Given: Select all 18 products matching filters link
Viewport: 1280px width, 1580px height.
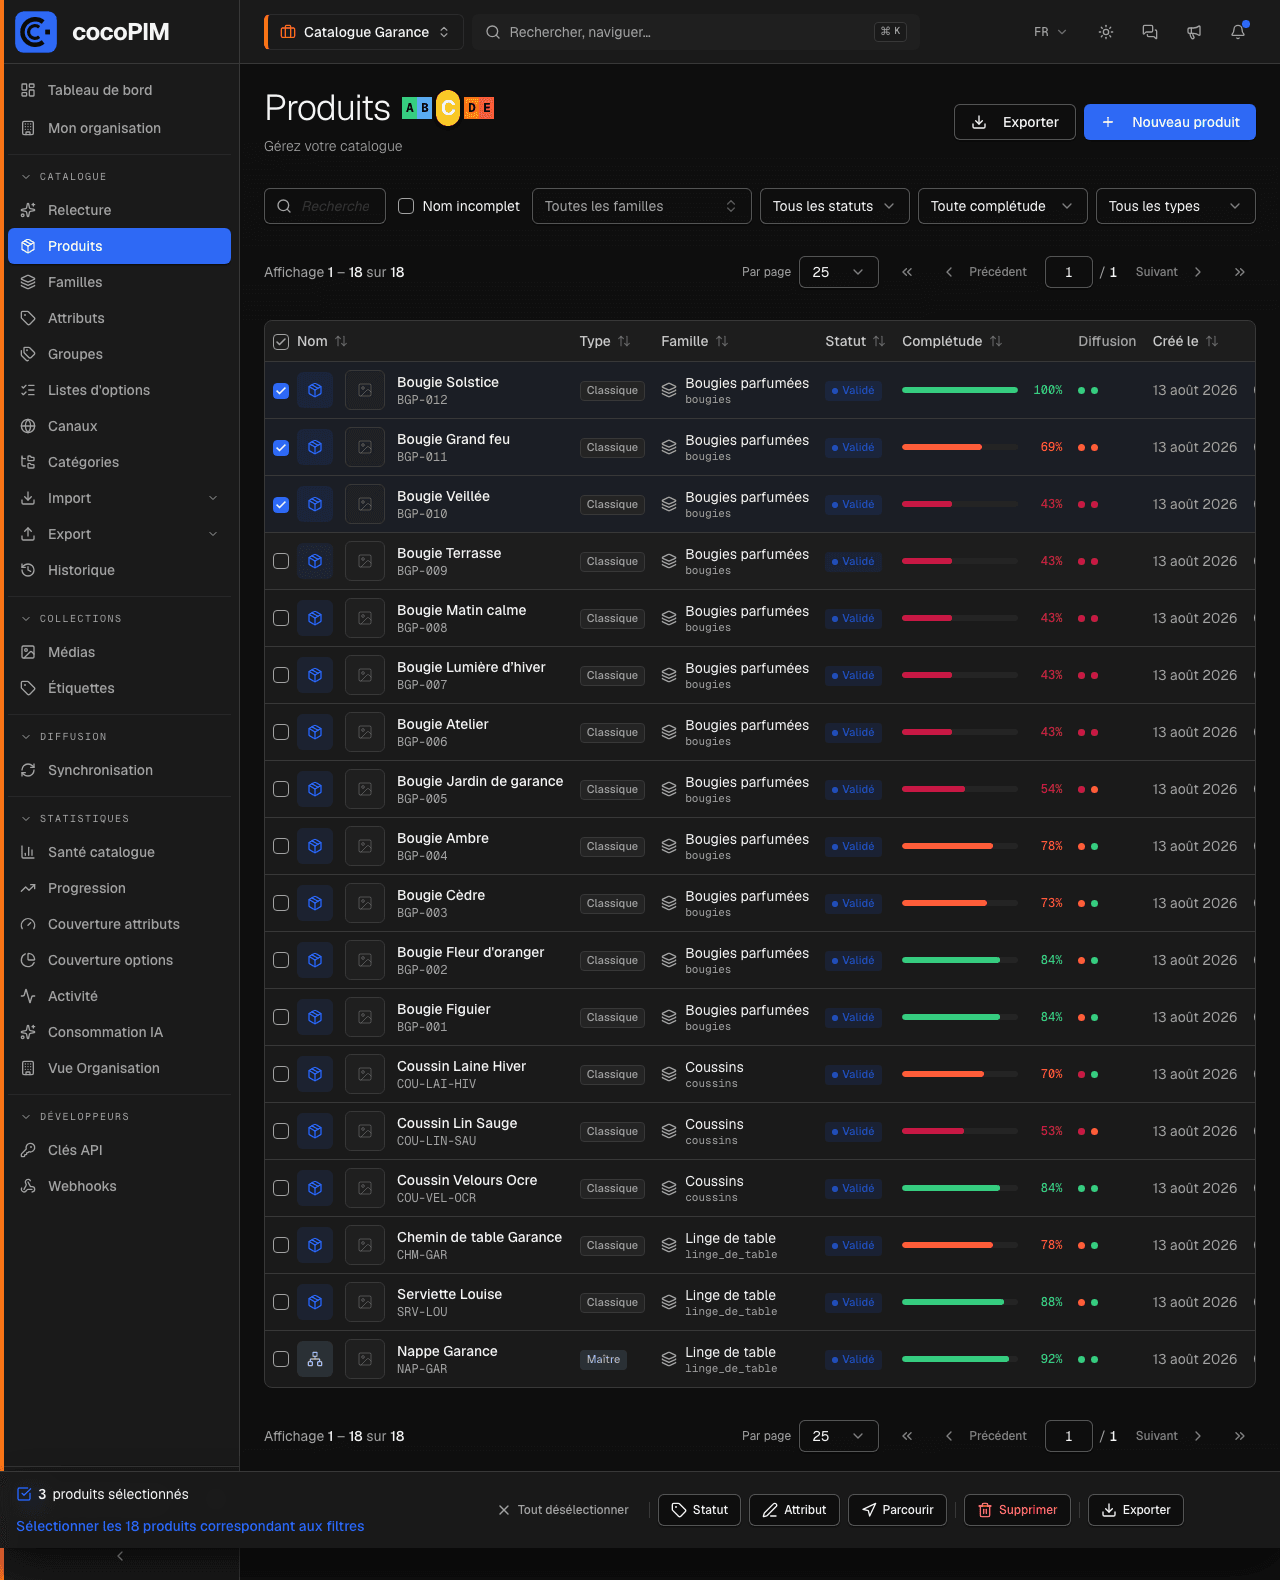Looking at the screenshot, I should point(190,1526).
